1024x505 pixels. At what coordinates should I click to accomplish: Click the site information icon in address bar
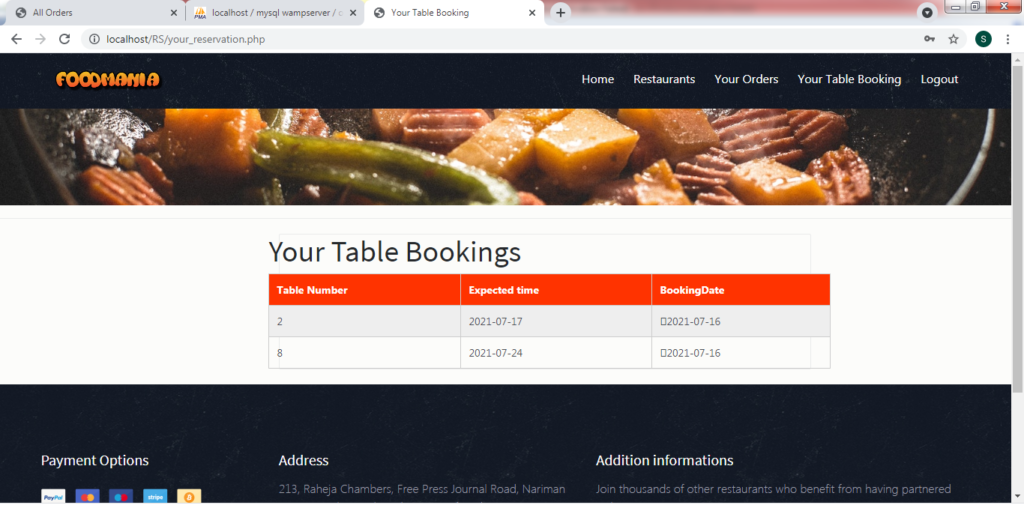[94, 39]
